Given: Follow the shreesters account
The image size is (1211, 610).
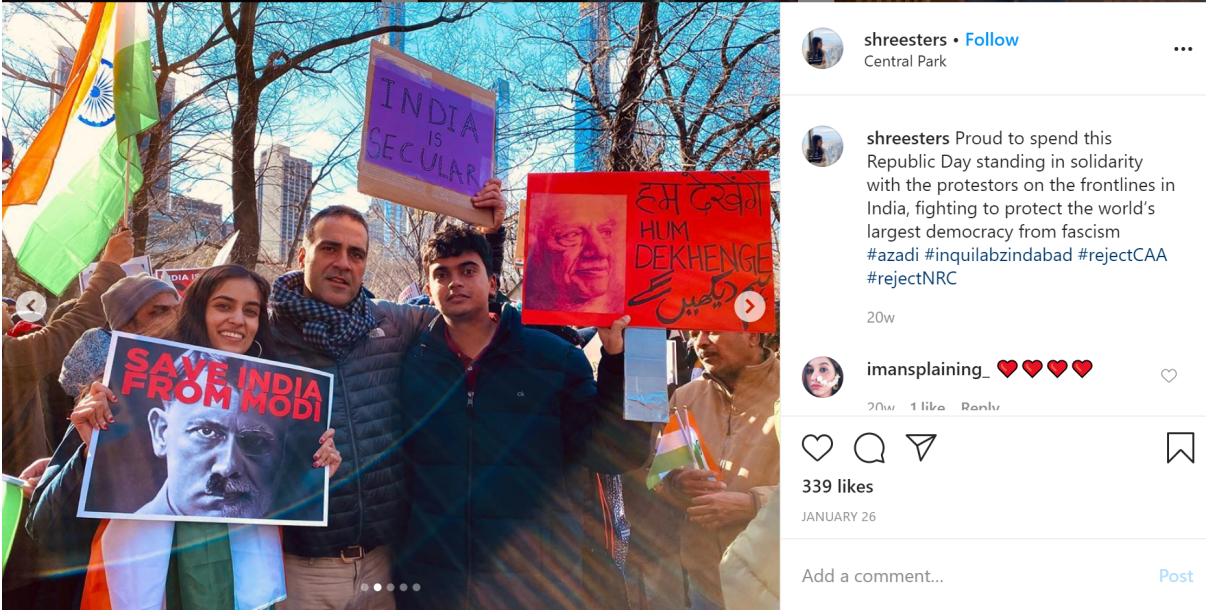Looking at the screenshot, I should pos(991,40).
